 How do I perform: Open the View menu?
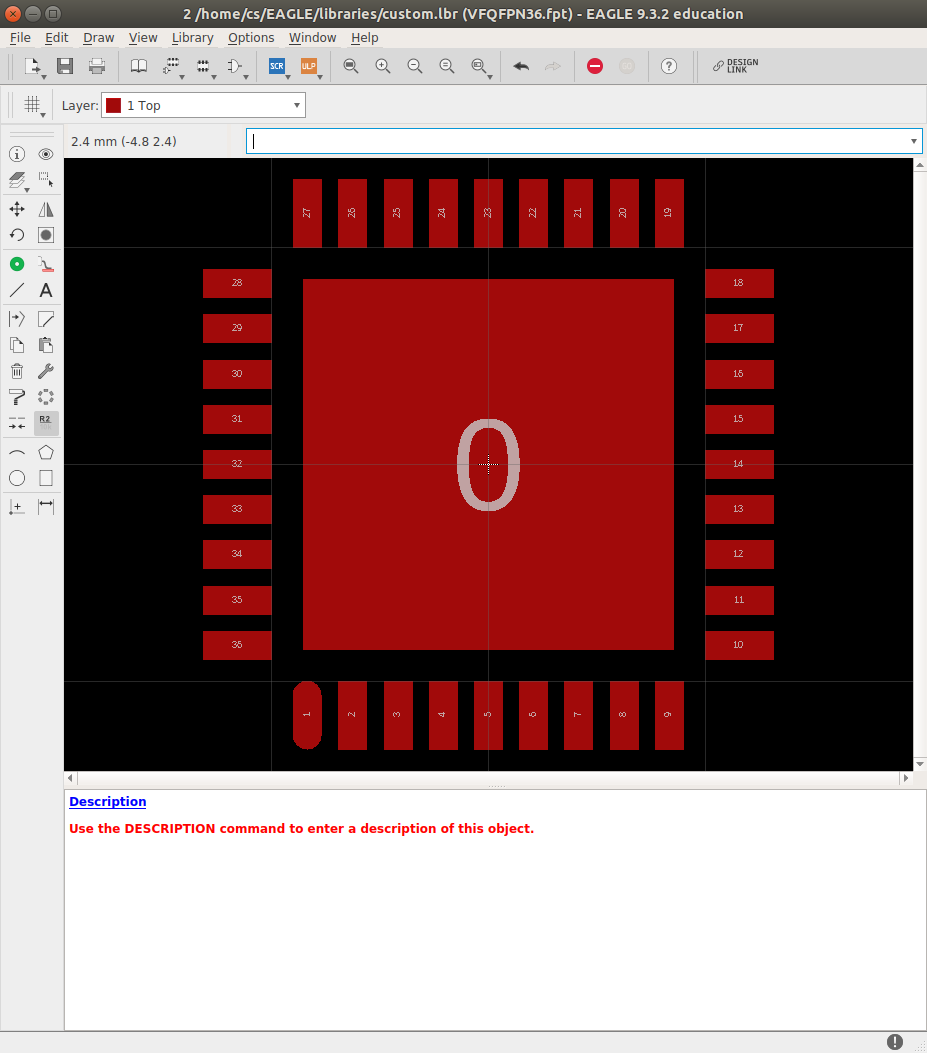(143, 38)
